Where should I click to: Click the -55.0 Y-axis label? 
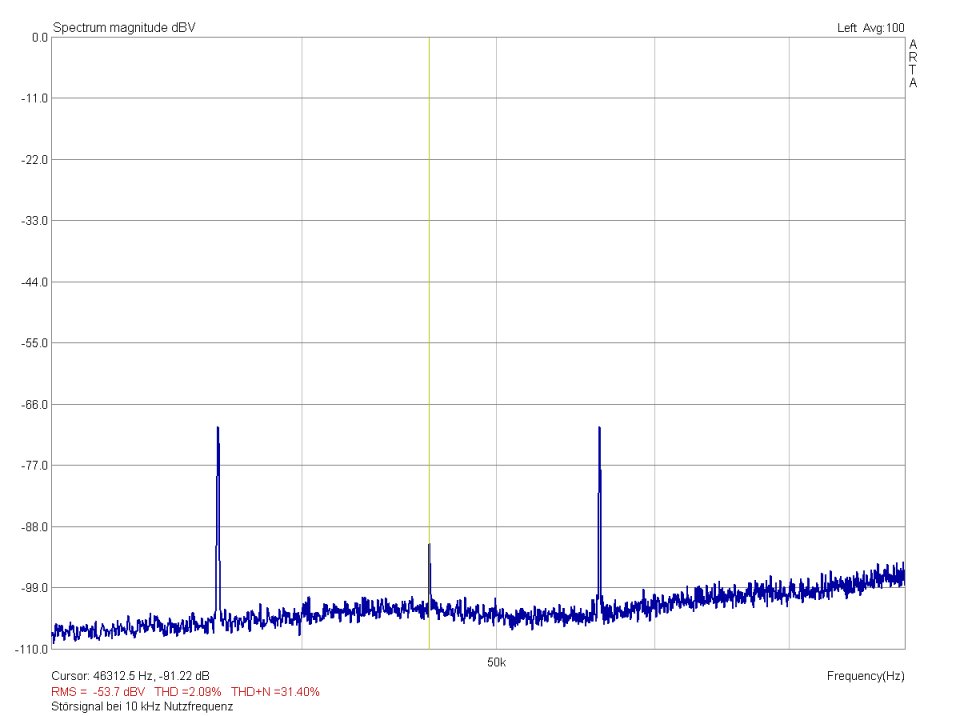pos(36,343)
